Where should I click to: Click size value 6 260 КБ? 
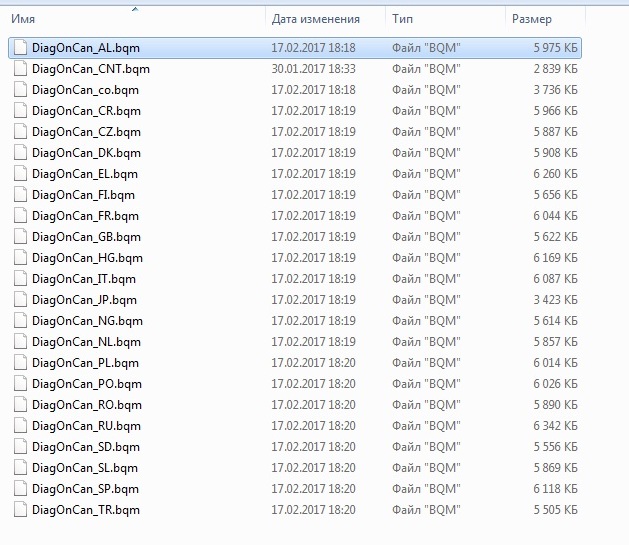tap(556, 174)
